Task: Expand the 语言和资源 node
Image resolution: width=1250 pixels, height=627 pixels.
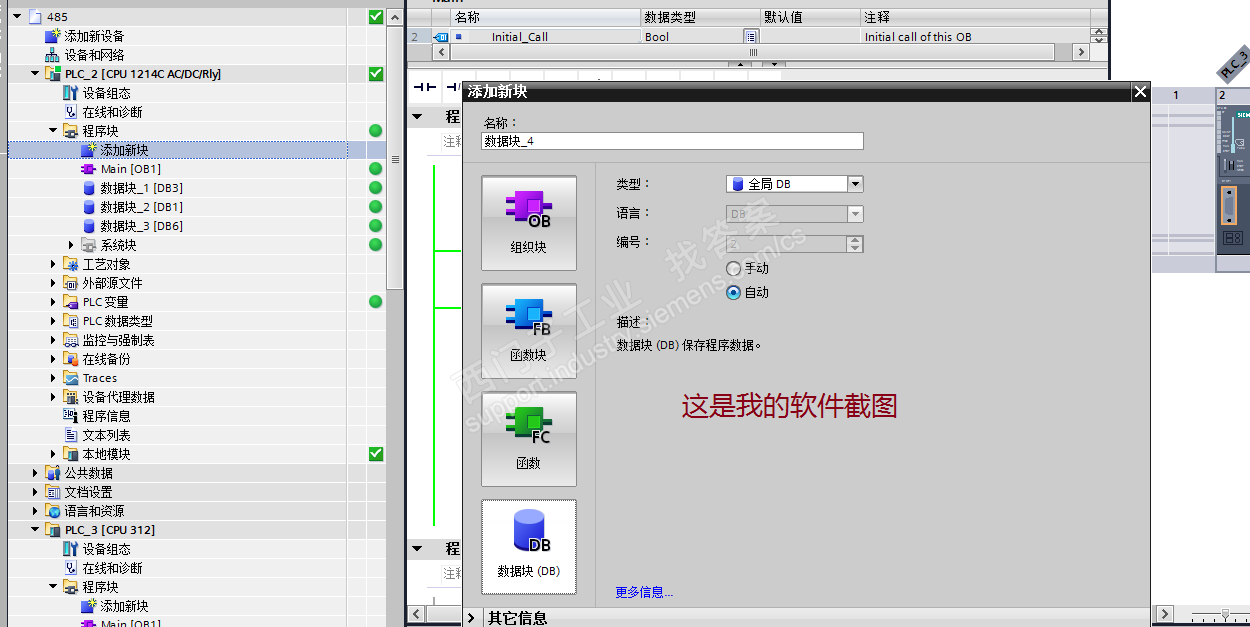Action: coord(36,511)
